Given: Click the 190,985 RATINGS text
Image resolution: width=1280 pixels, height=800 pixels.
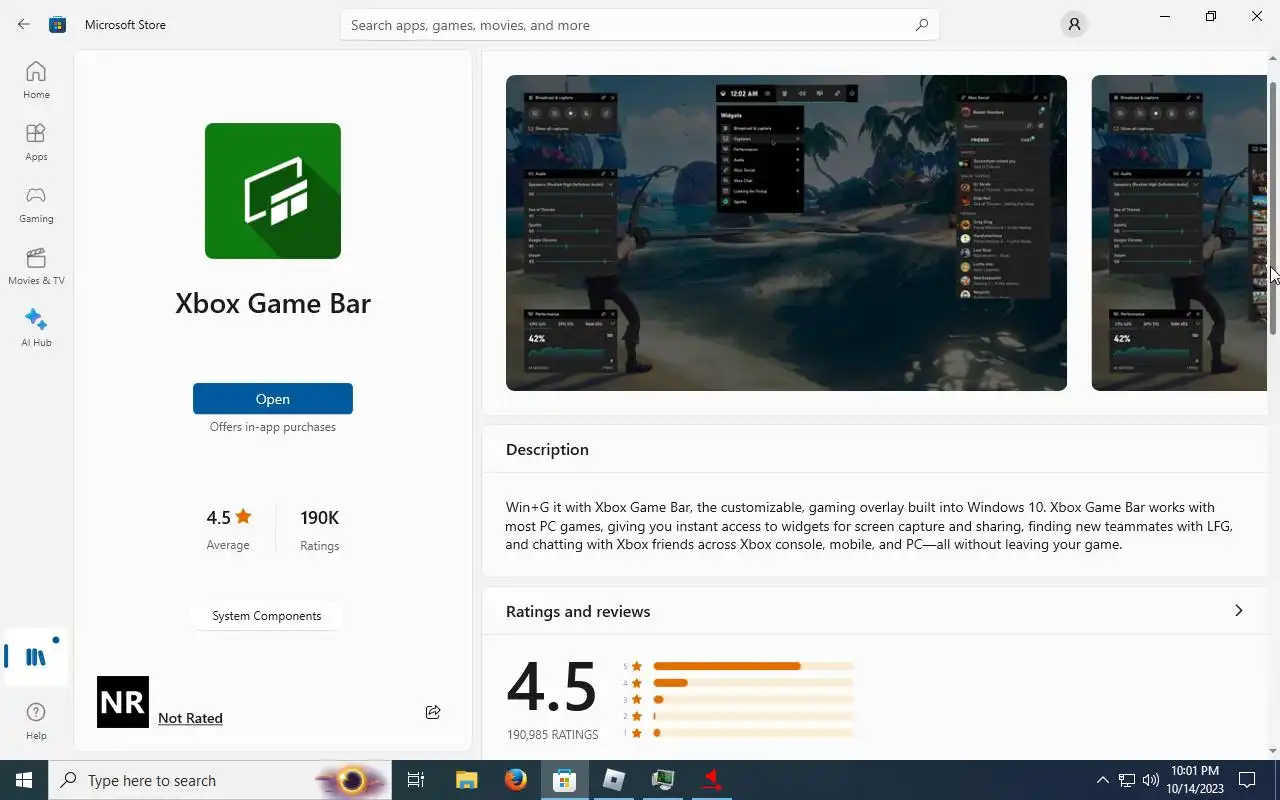Looking at the screenshot, I should [x=552, y=735].
